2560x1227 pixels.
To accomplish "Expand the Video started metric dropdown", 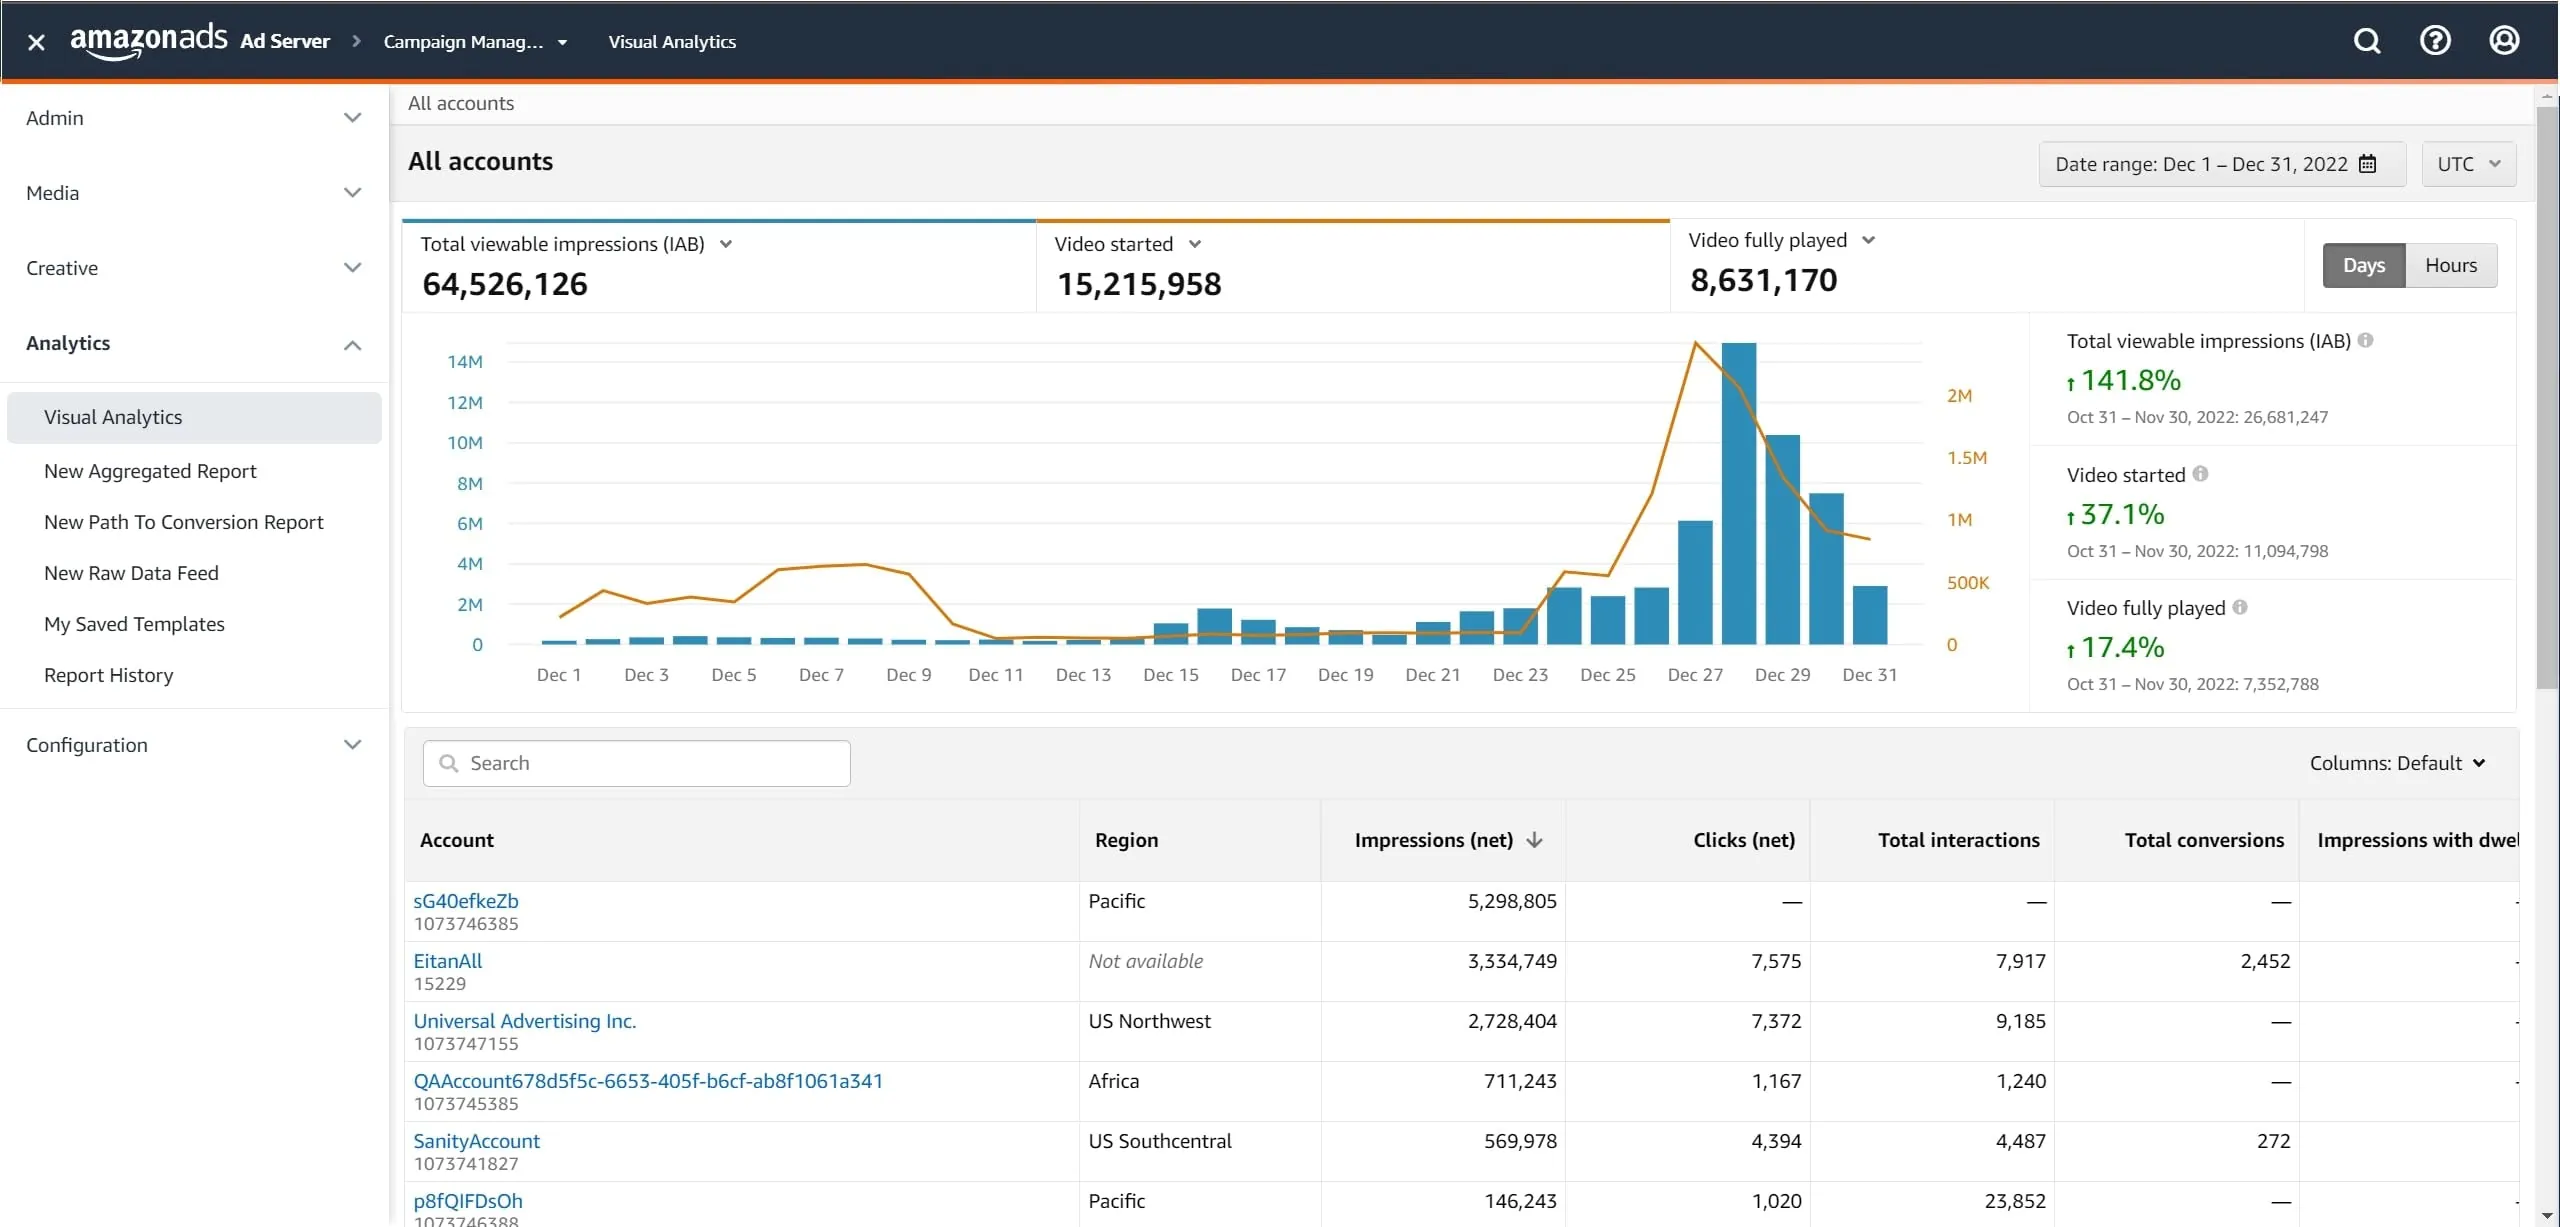I will coord(1195,244).
